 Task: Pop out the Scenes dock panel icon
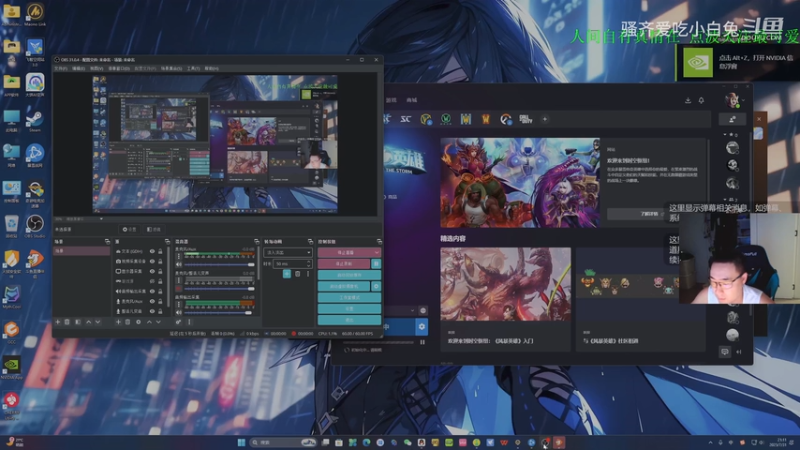click(107, 241)
